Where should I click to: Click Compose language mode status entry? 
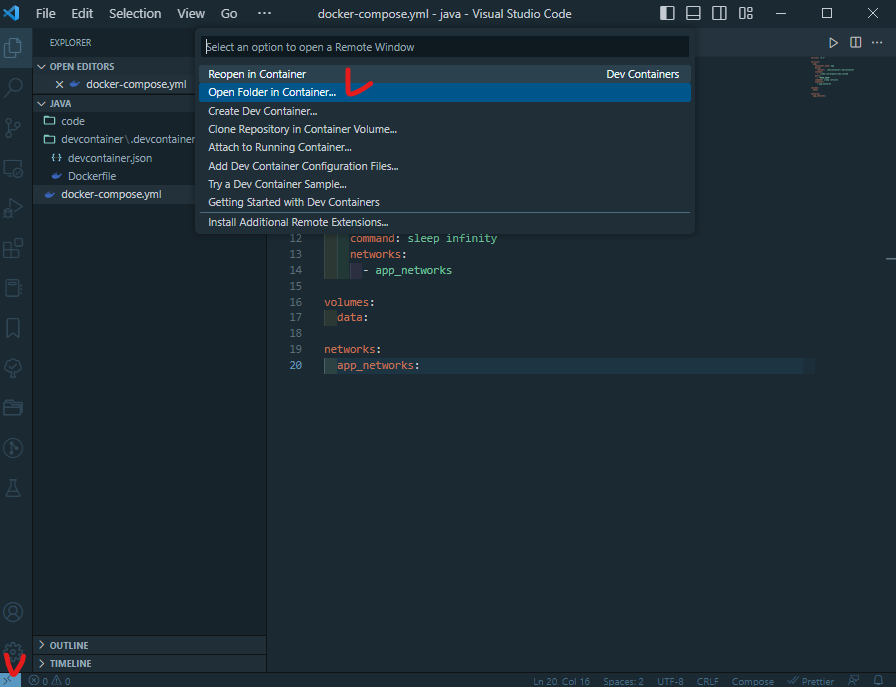point(753,681)
